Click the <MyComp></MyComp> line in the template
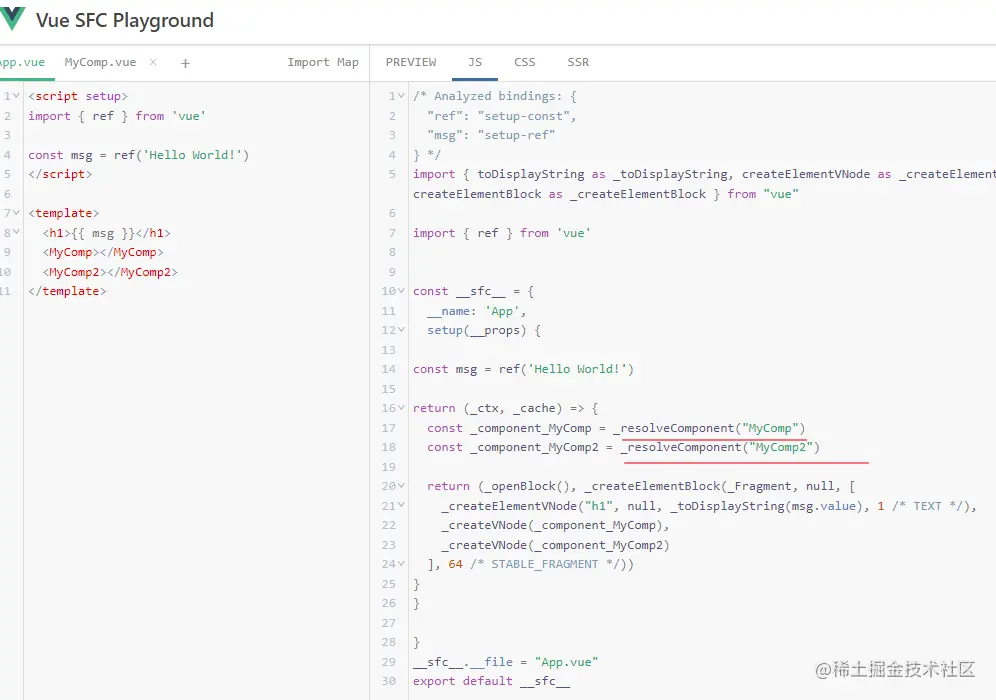Screen dimensions: 996x700 click(103, 252)
